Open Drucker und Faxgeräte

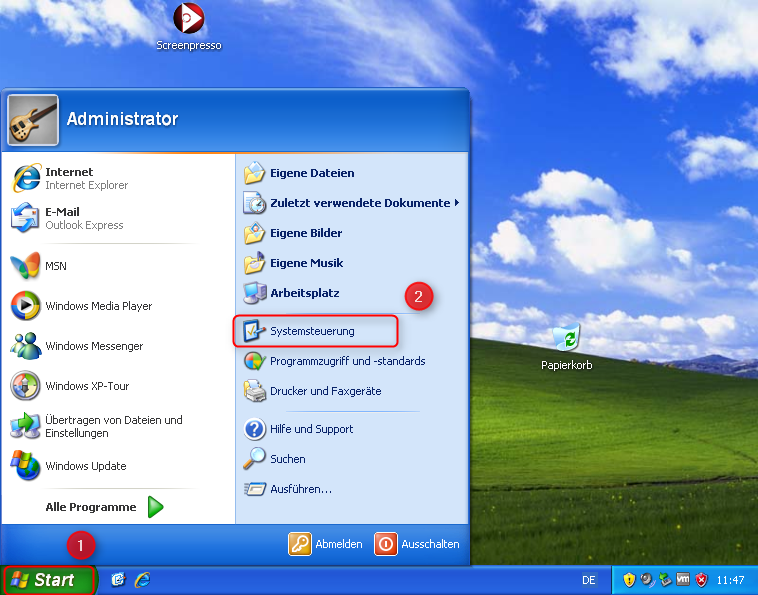[325, 391]
